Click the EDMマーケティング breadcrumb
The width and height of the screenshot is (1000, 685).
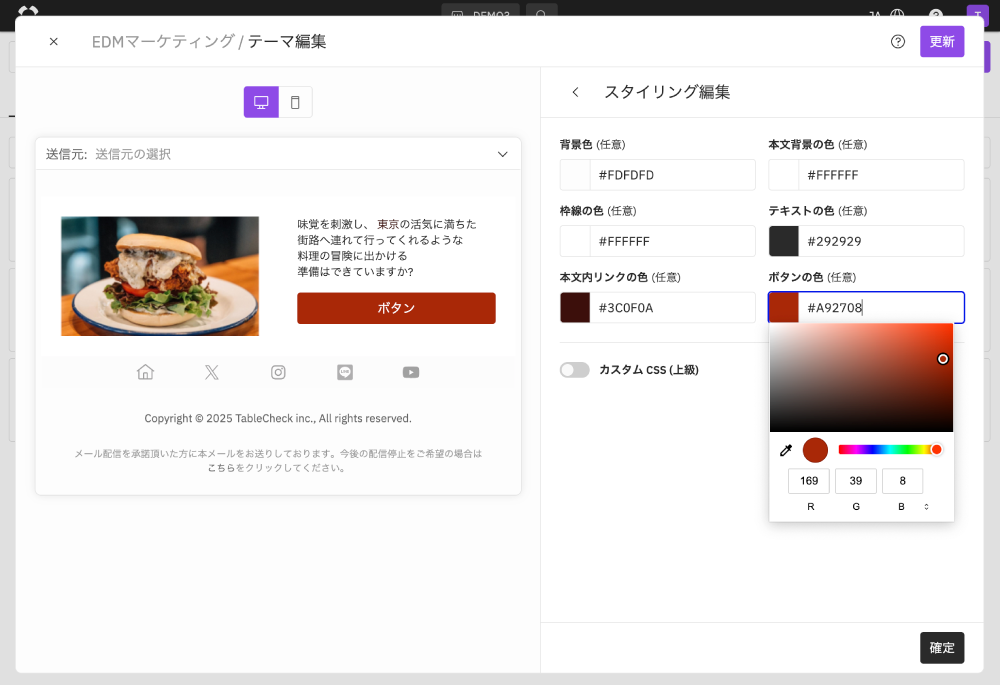(163, 41)
